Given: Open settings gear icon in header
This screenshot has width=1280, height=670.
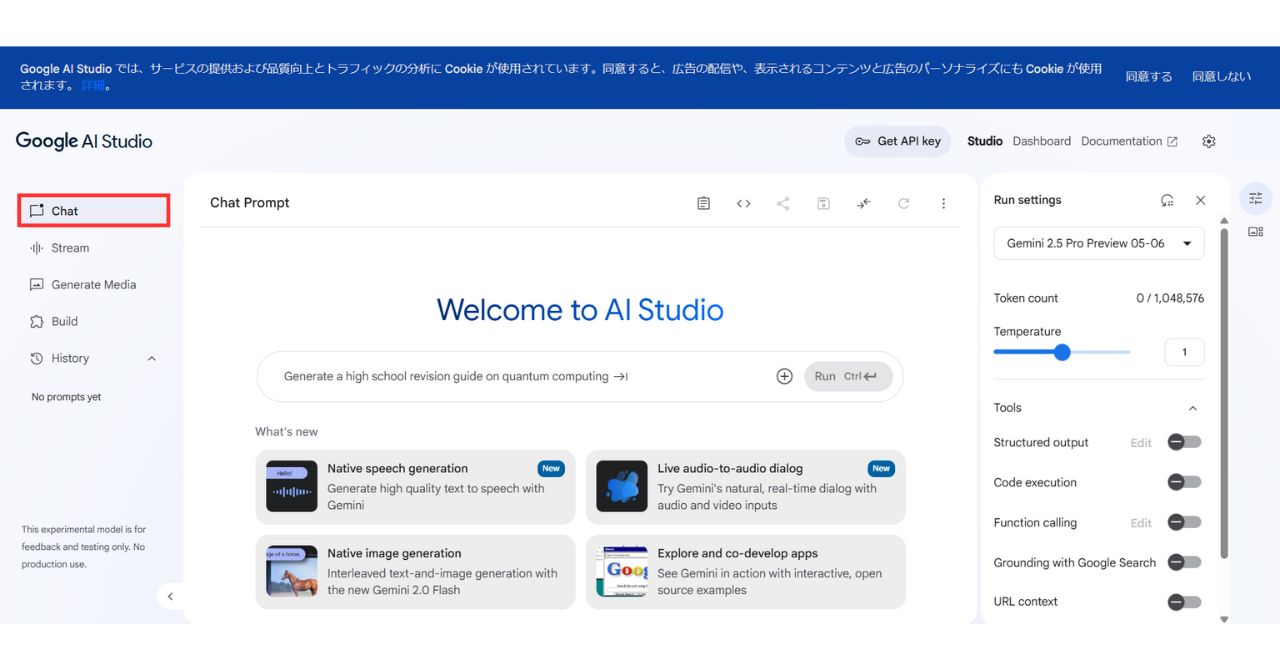Looking at the screenshot, I should 1209,141.
